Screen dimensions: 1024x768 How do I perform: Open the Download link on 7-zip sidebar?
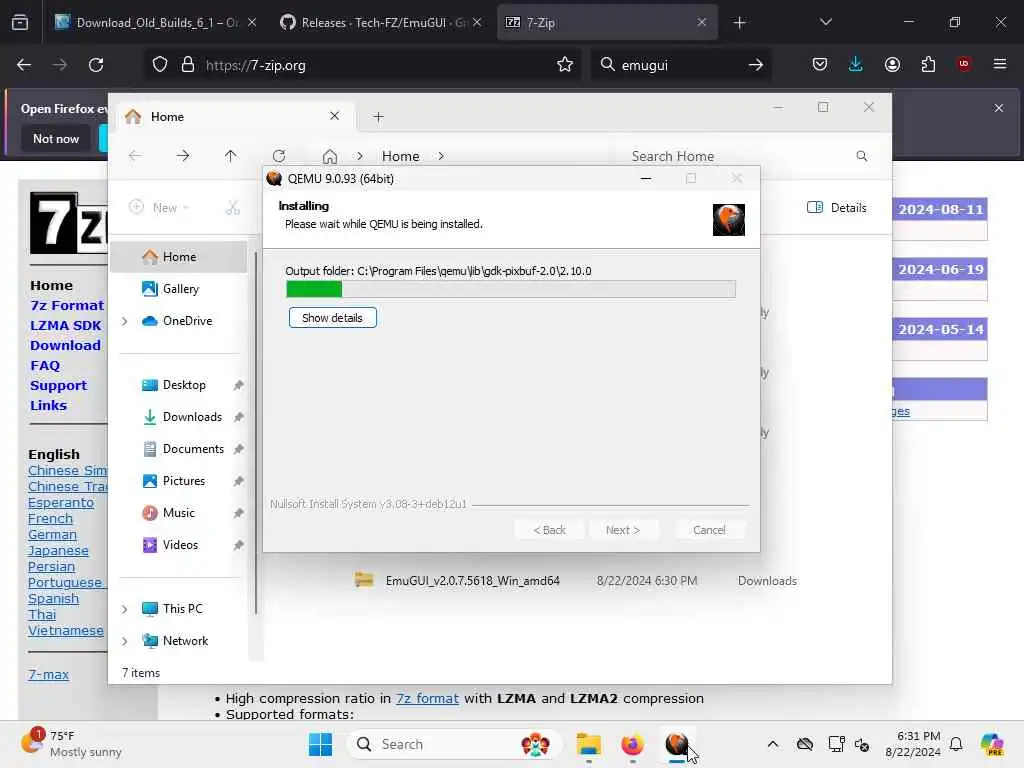tap(65, 345)
